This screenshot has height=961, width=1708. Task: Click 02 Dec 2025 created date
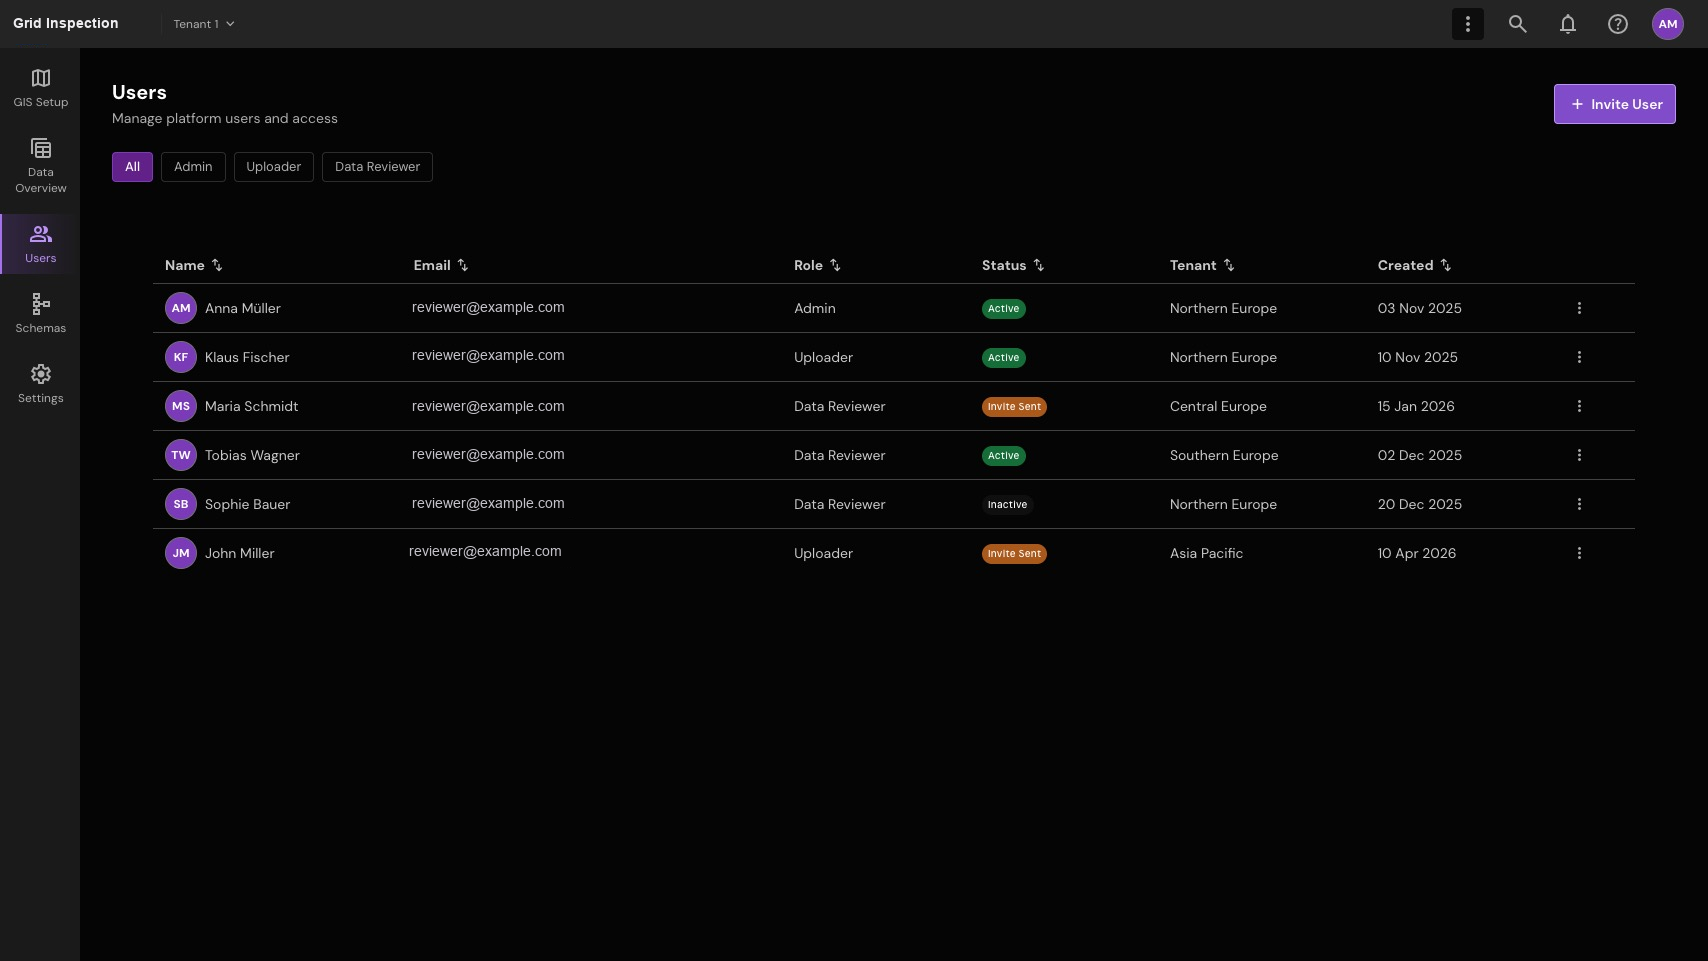pyautogui.click(x=1420, y=455)
